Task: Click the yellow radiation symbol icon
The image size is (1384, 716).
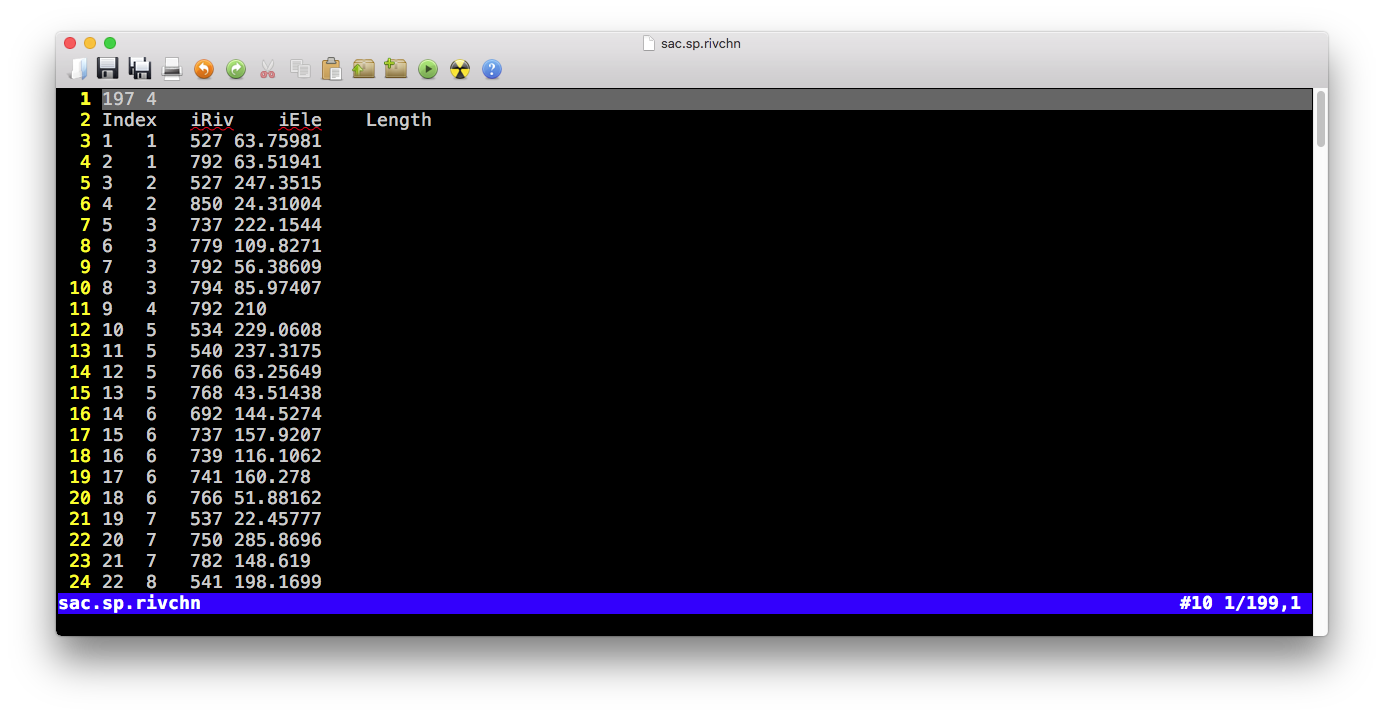Action: tap(460, 69)
